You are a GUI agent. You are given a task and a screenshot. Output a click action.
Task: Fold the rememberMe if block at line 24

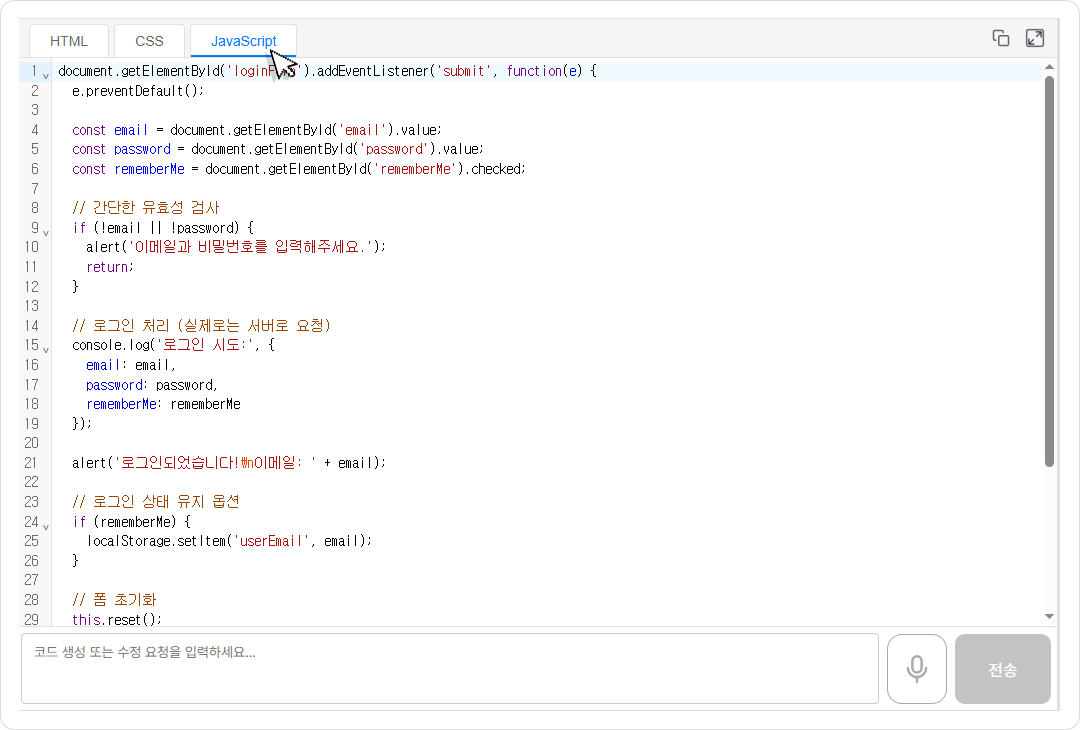(46, 525)
